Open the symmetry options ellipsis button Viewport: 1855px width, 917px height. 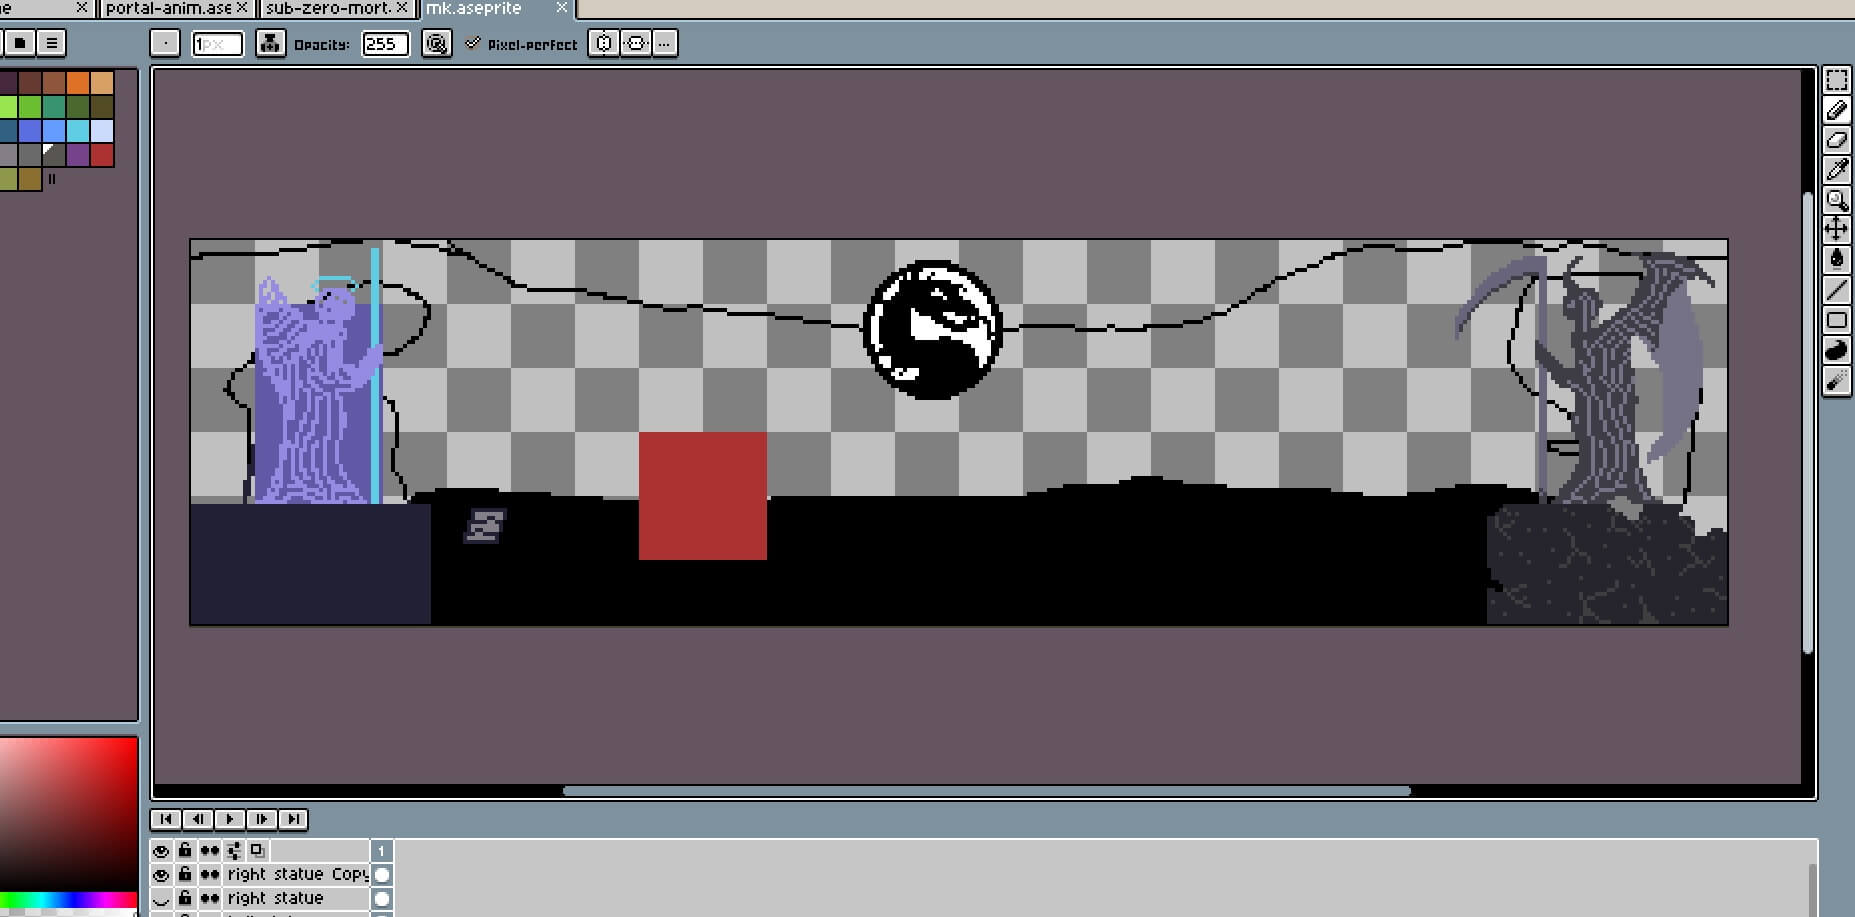tap(665, 43)
